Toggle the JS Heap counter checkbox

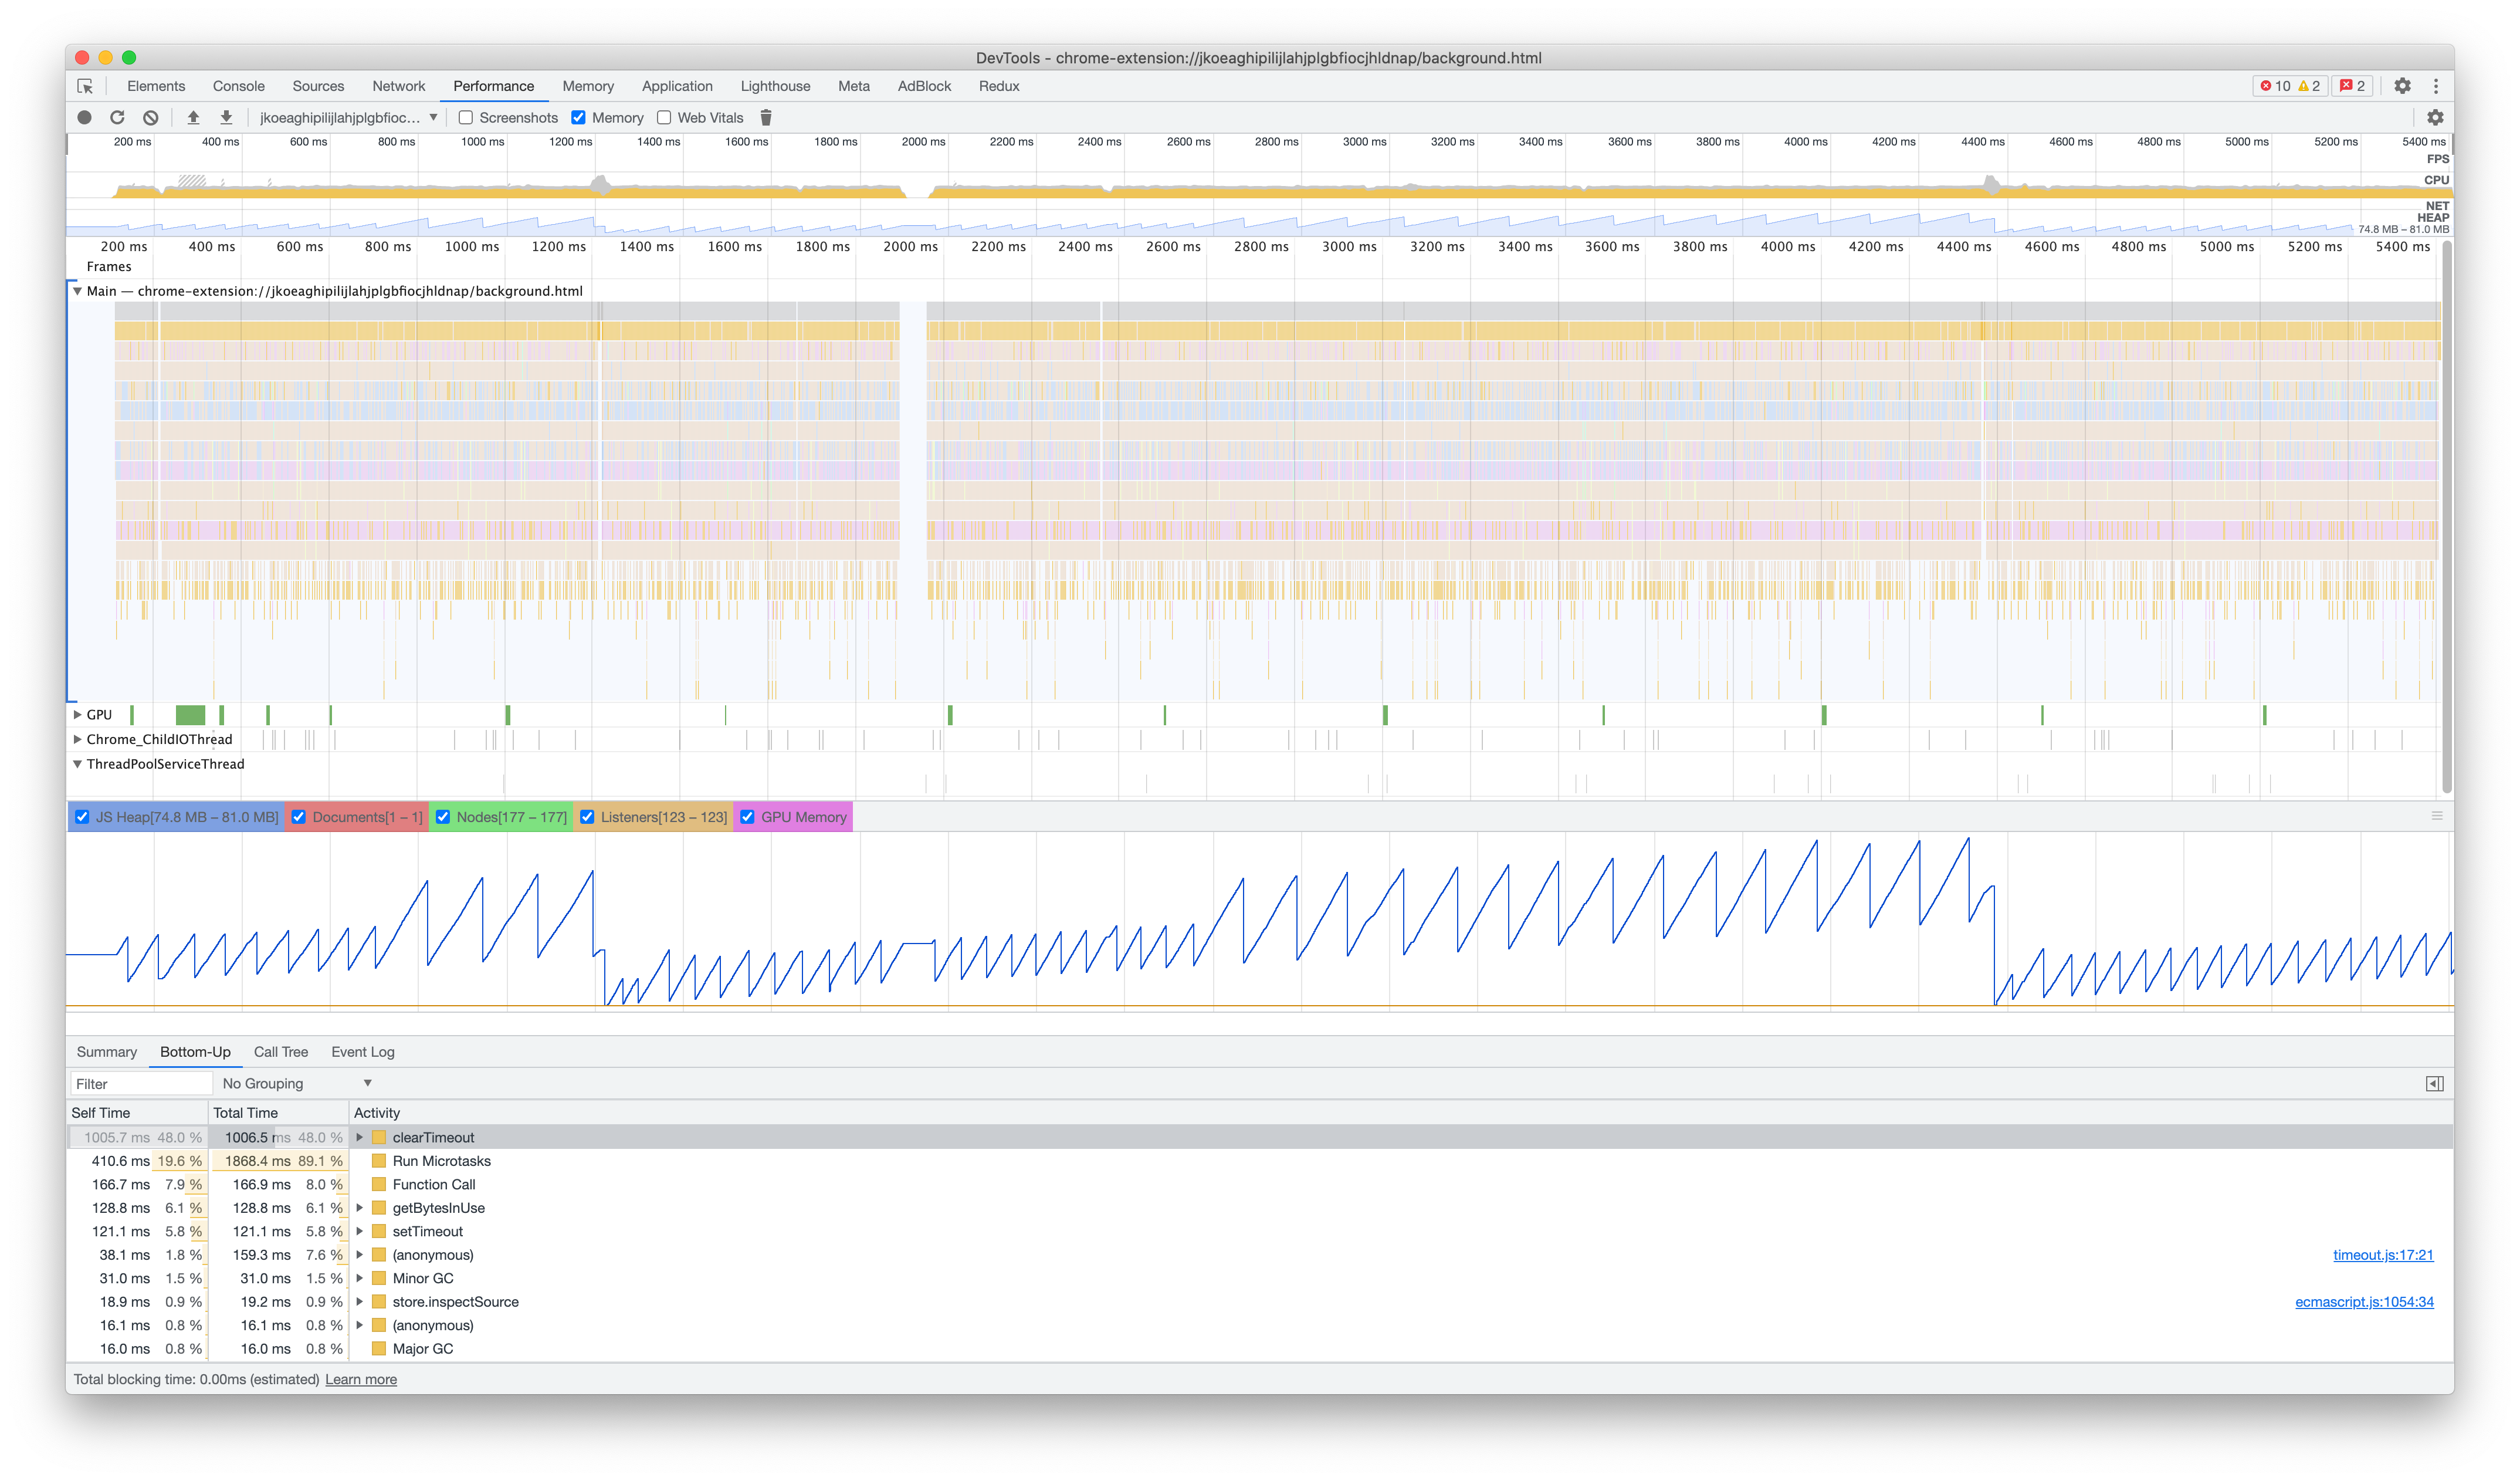(x=83, y=817)
